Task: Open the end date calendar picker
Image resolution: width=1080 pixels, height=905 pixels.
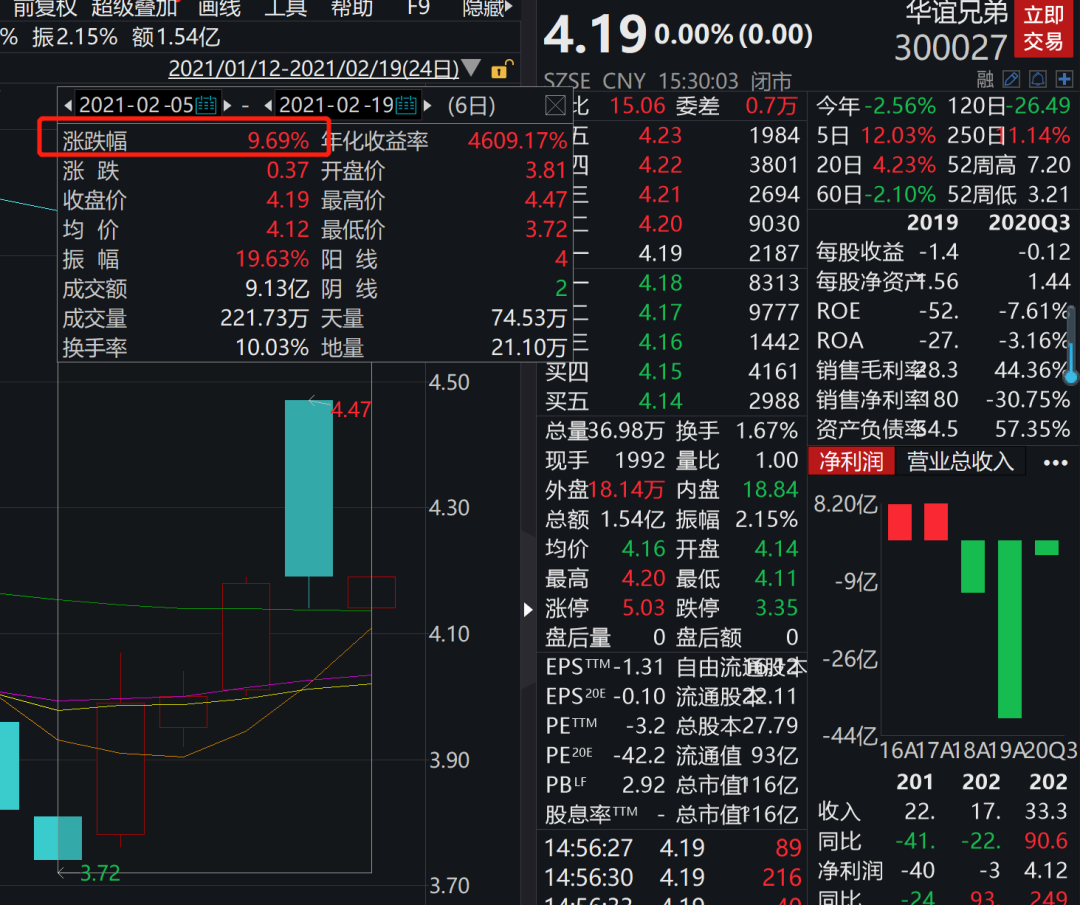Action: [405, 104]
